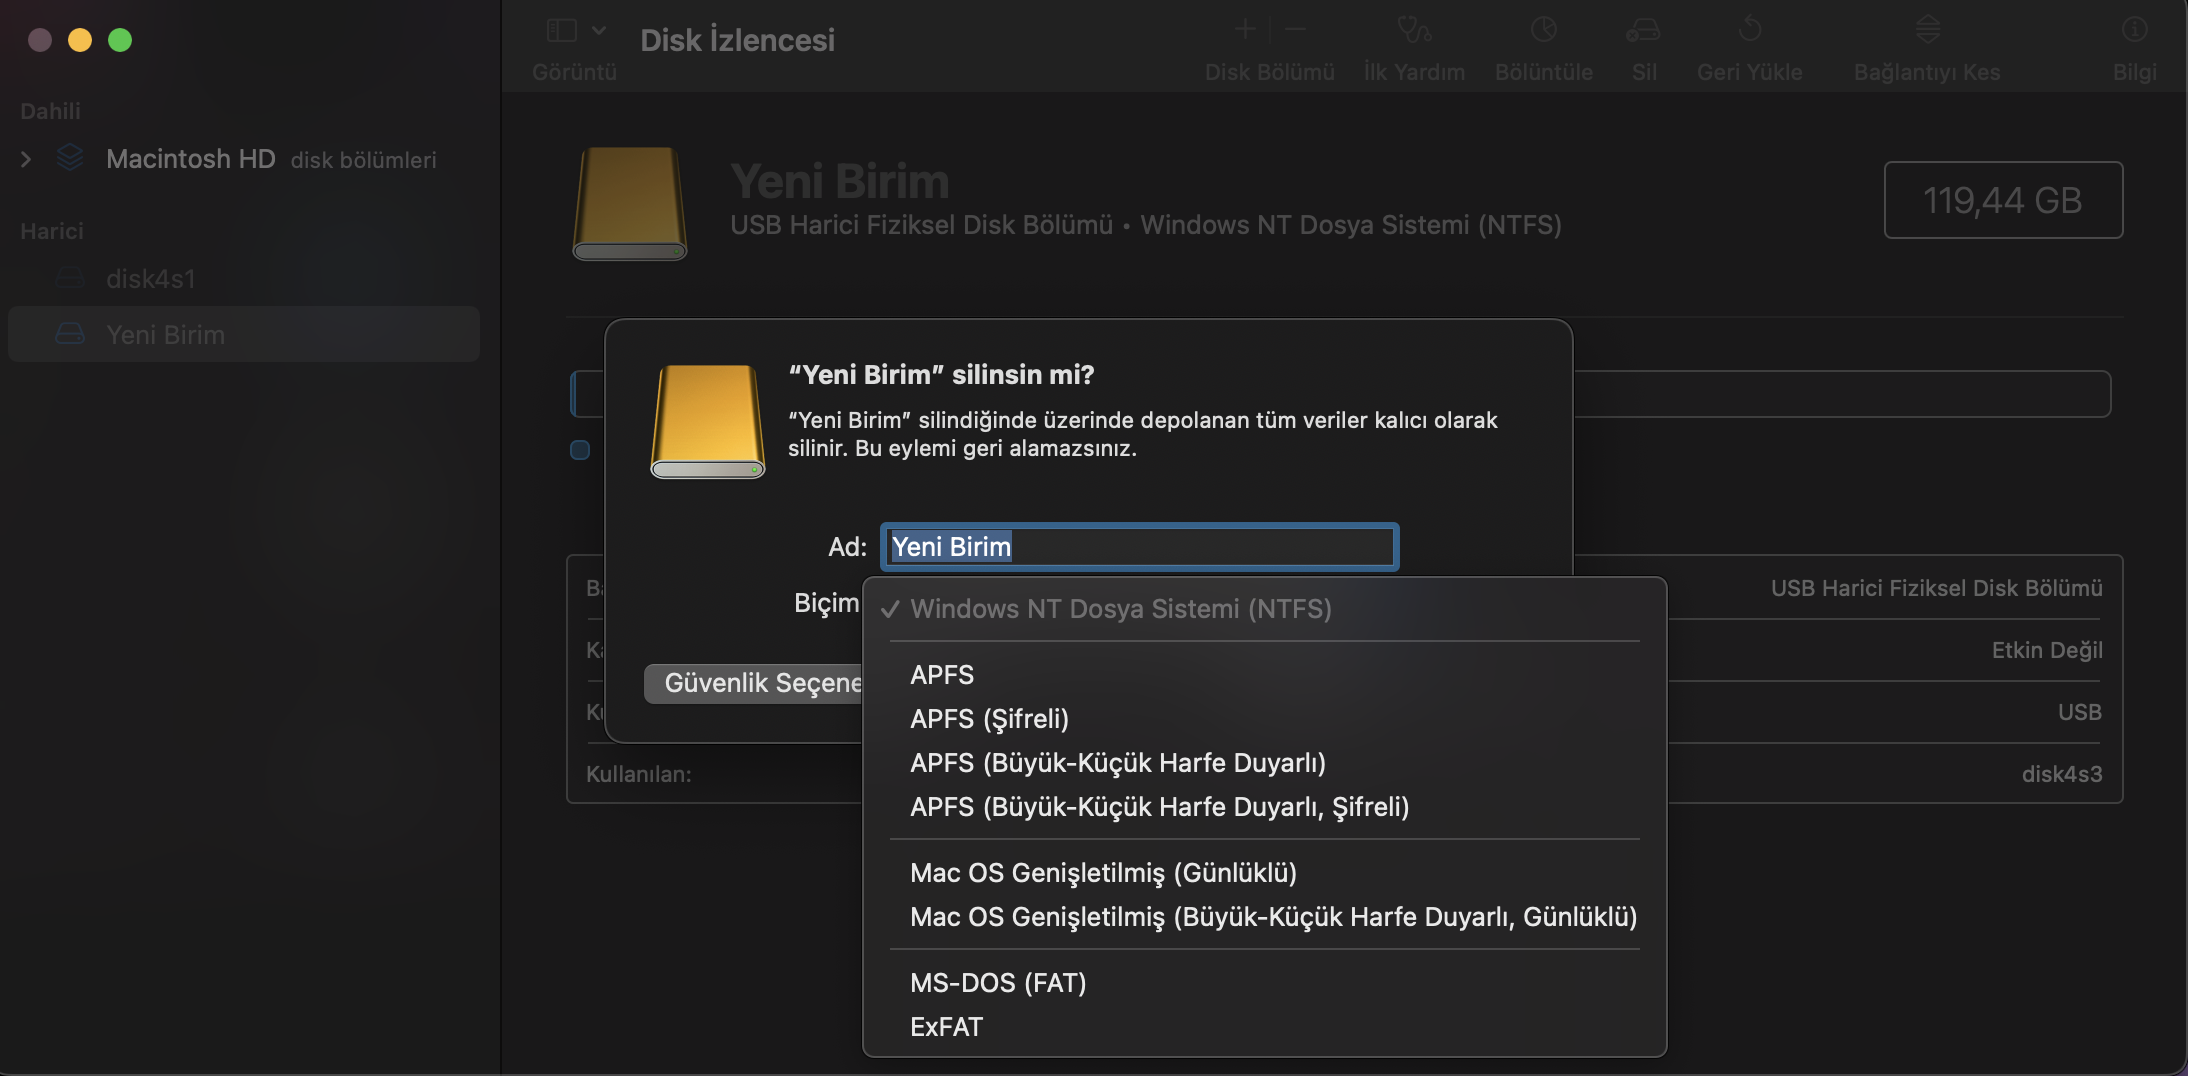
Task: Expand the Macintosh HD disclosure arrow
Action: [26, 159]
